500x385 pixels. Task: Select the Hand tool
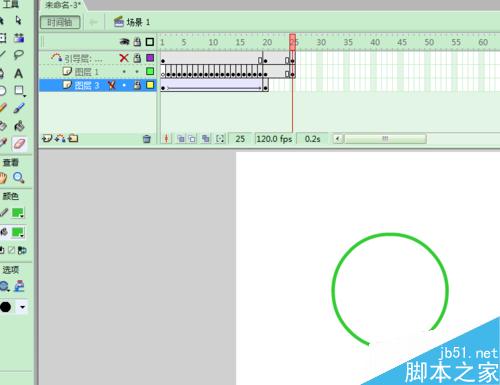pos(3,178)
